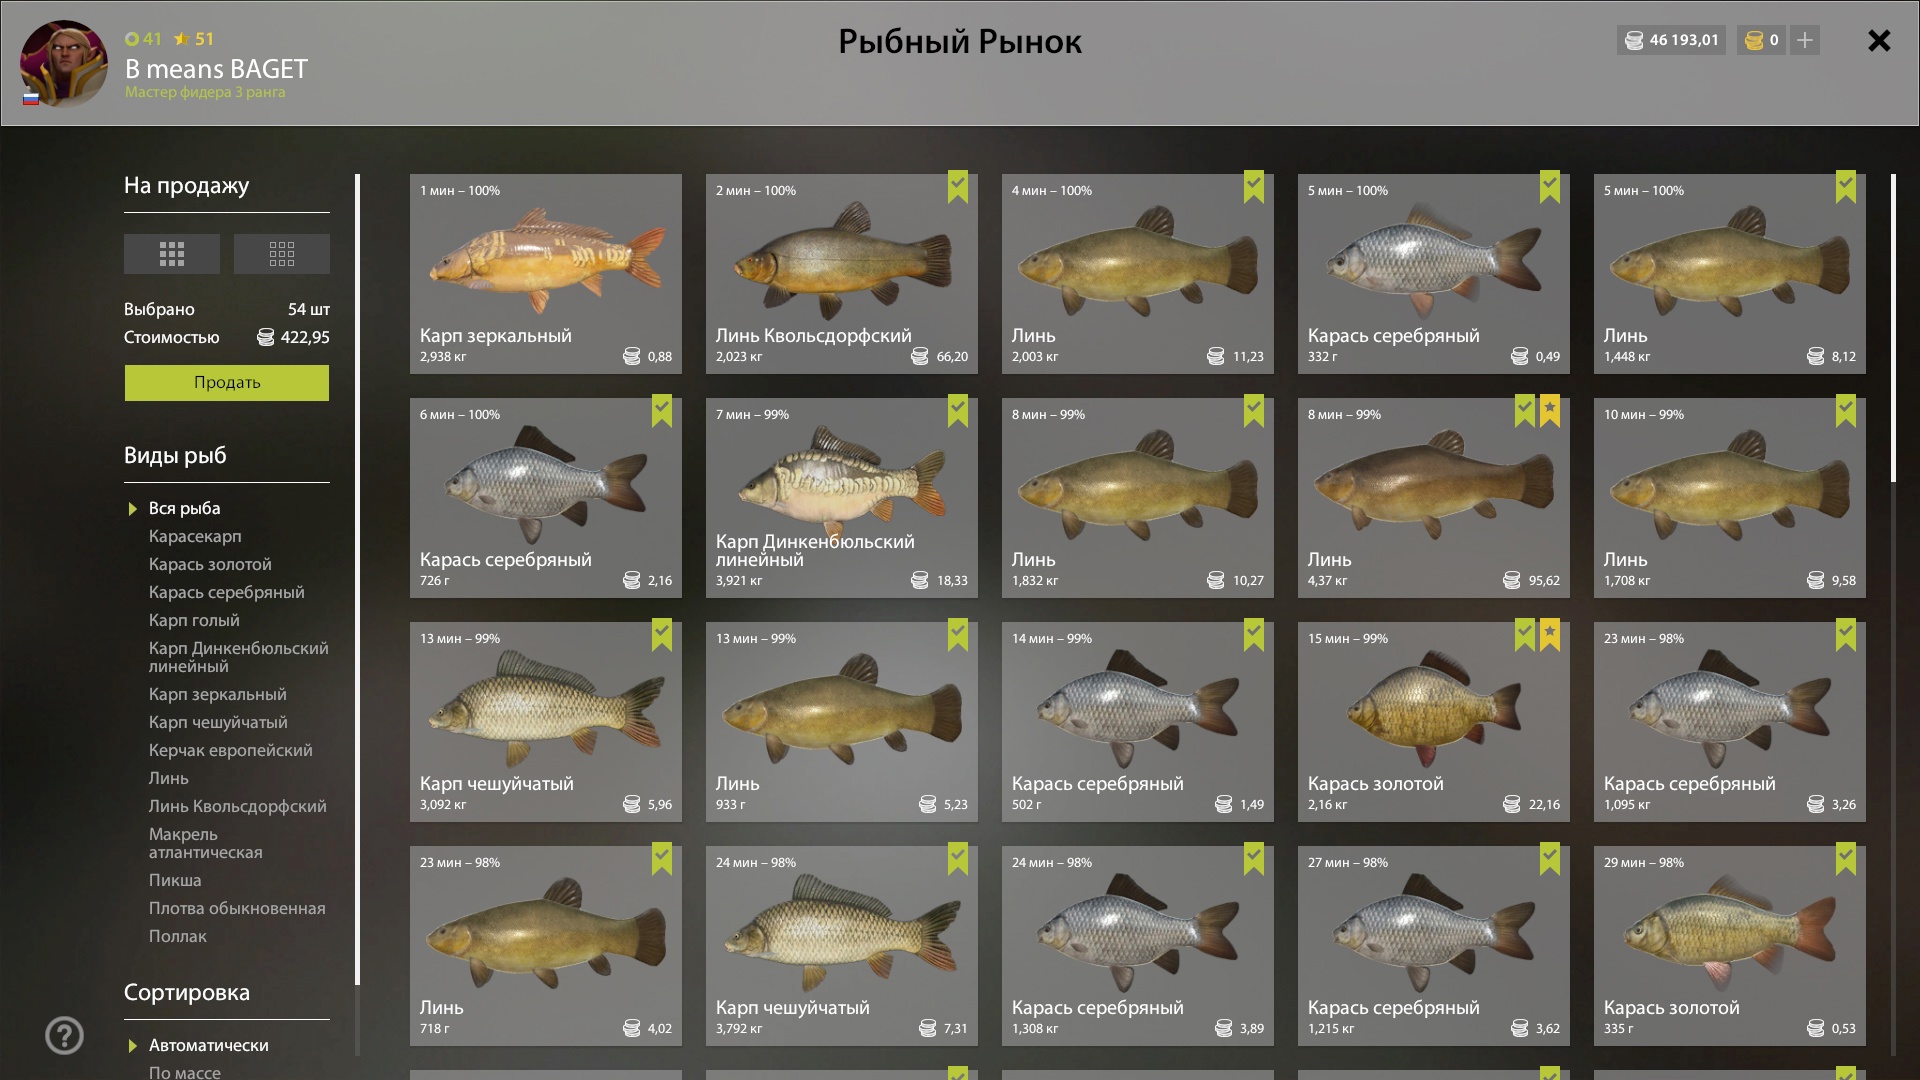Click the silver coins balance icon

[1634, 40]
